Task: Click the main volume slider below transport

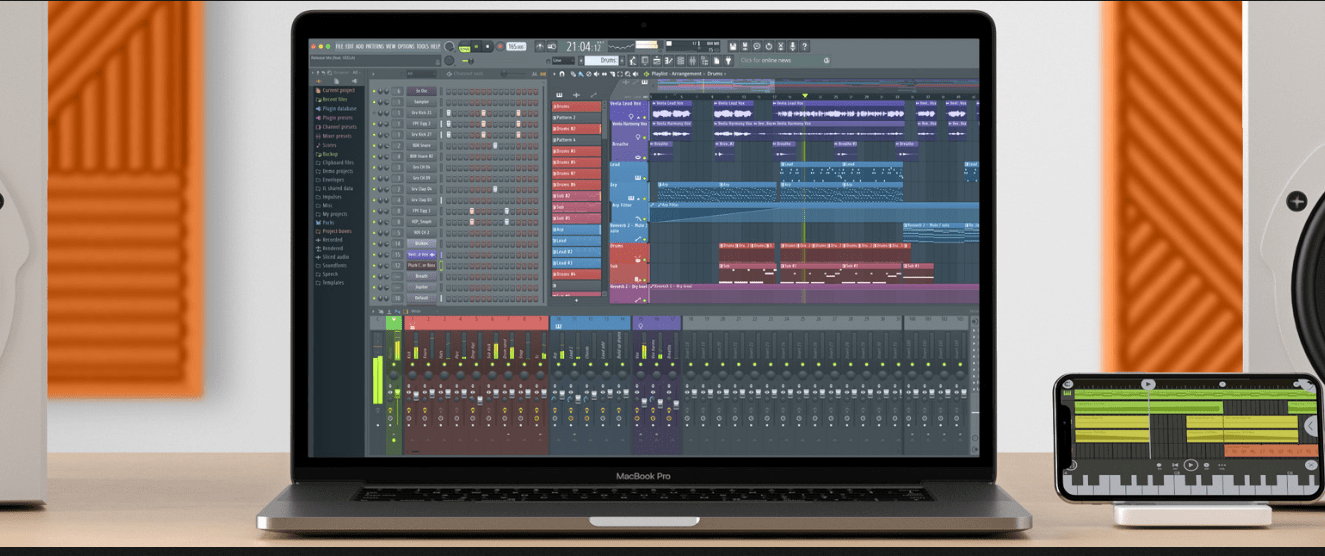Action: (x=468, y=61)
